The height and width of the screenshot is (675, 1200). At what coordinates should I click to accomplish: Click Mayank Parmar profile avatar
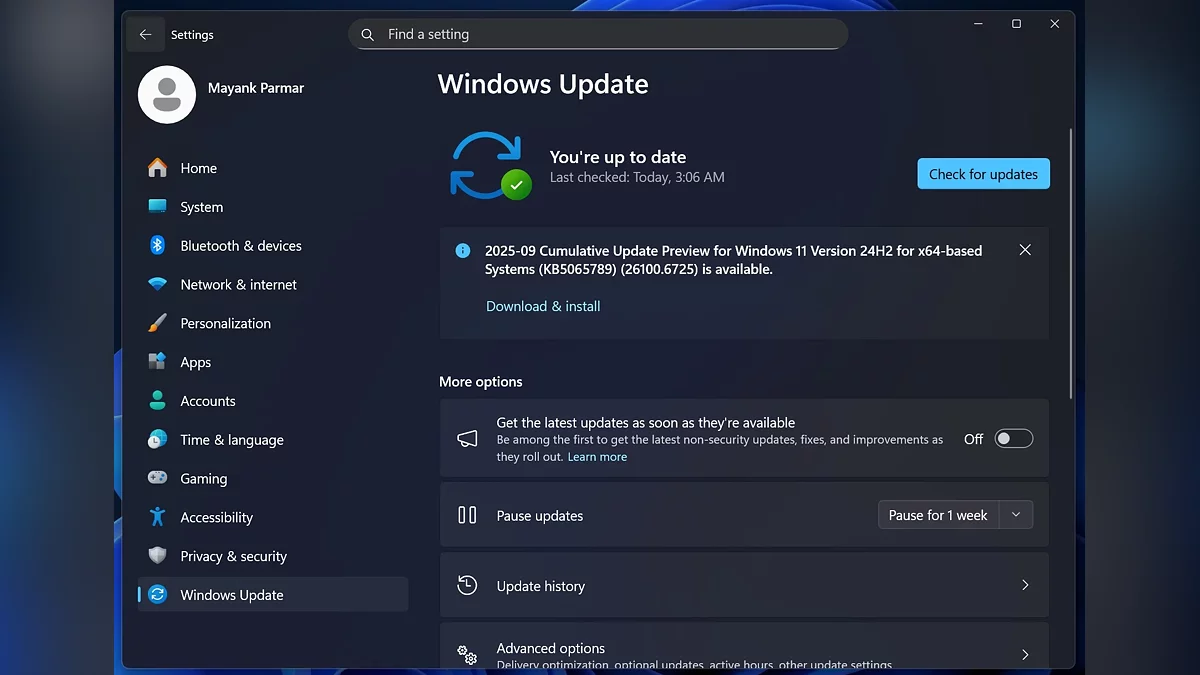pyautogui.click(x=167, y=95)
